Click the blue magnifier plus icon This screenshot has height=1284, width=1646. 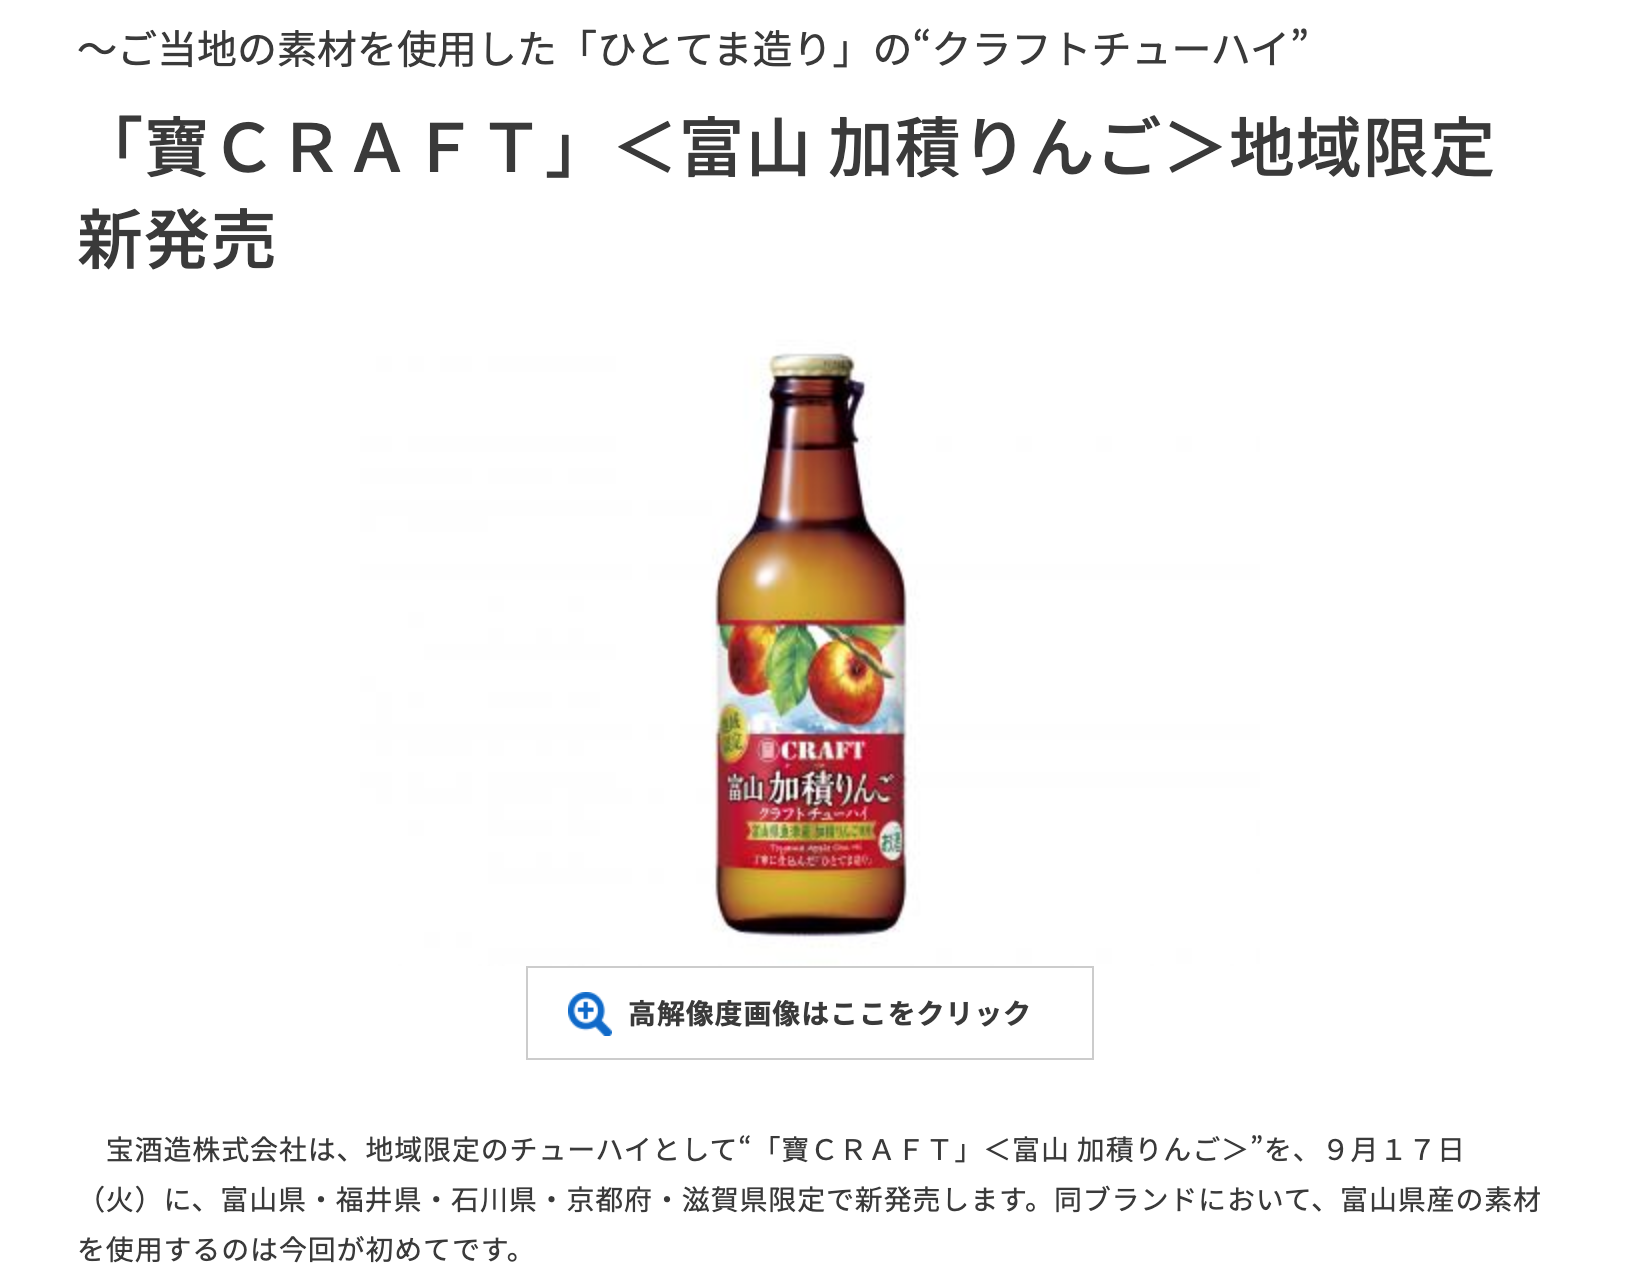589,1013
